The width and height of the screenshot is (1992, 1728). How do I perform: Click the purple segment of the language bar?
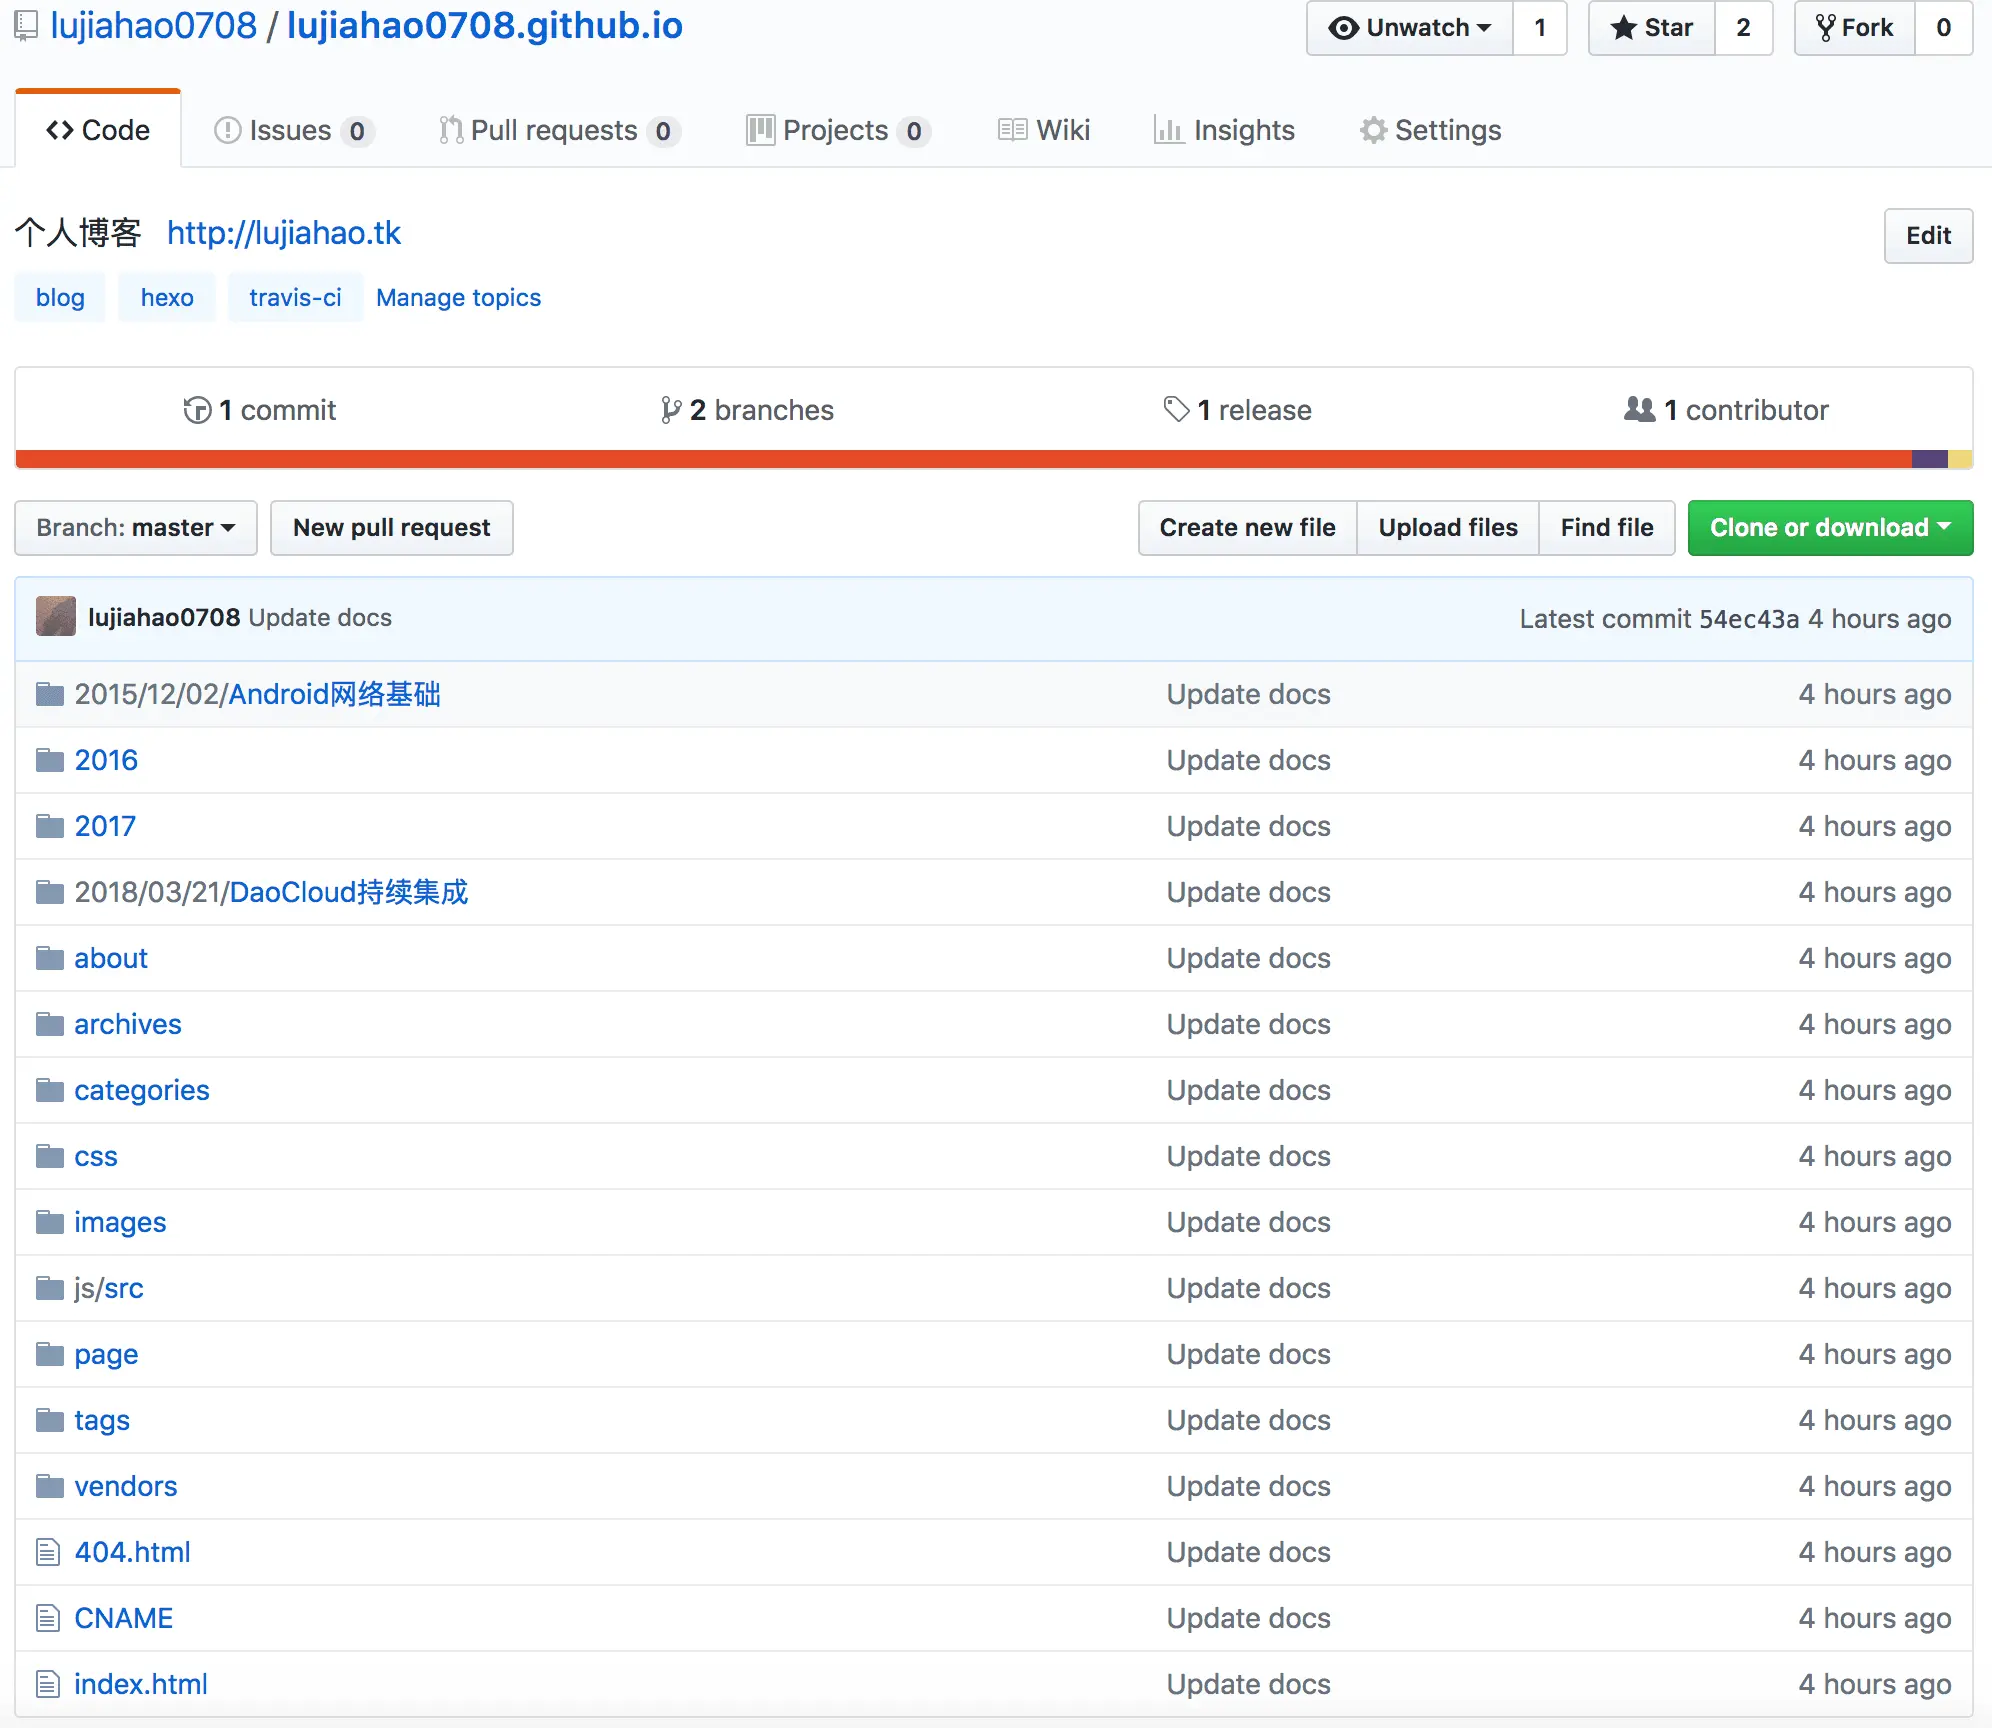point(1929,459)
